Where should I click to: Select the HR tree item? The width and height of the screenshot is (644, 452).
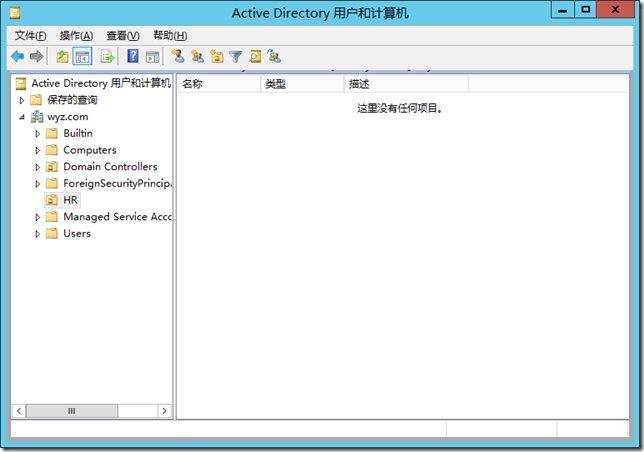[70, 200]
